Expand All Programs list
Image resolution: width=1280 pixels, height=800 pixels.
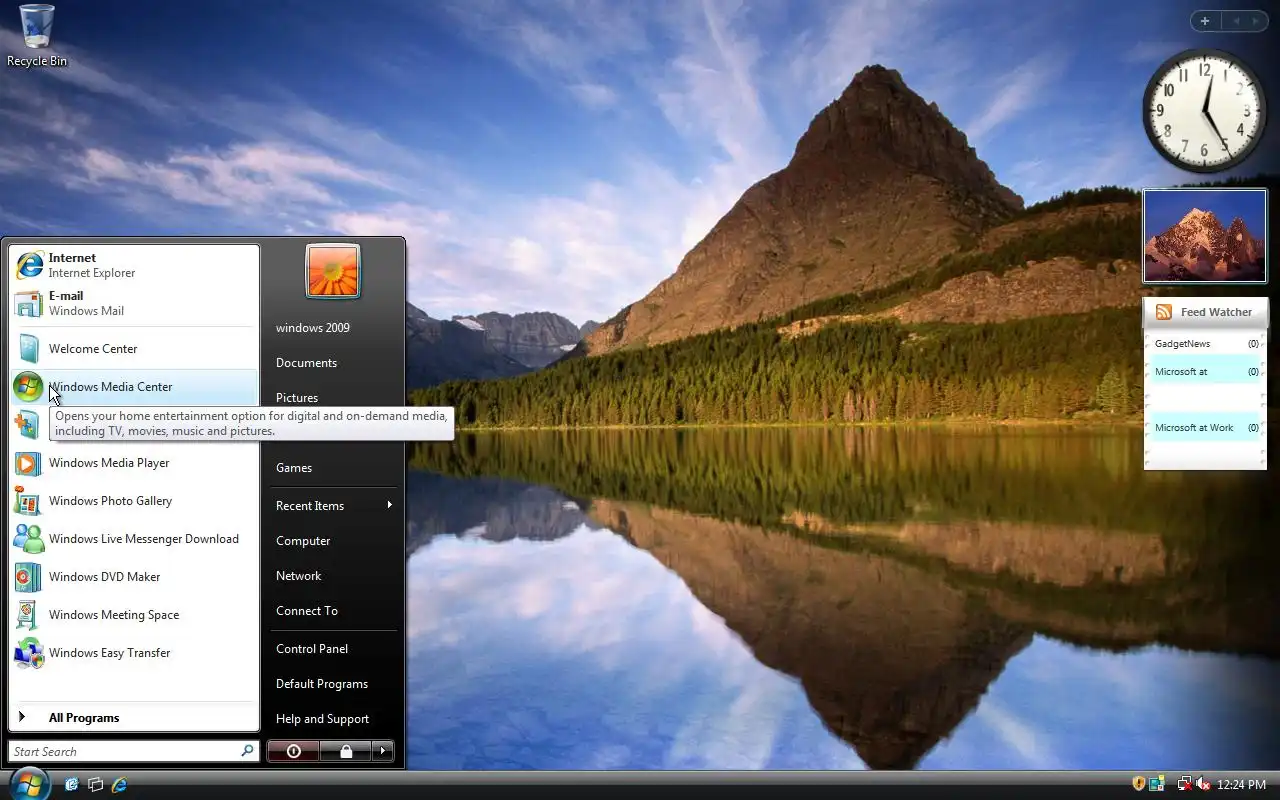tap(134, 718)
